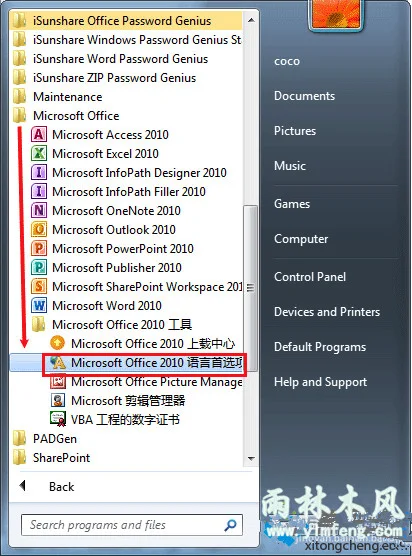
Task: Expand iSunshare Windows Password Genius folder
Action: tap(127, 40)
